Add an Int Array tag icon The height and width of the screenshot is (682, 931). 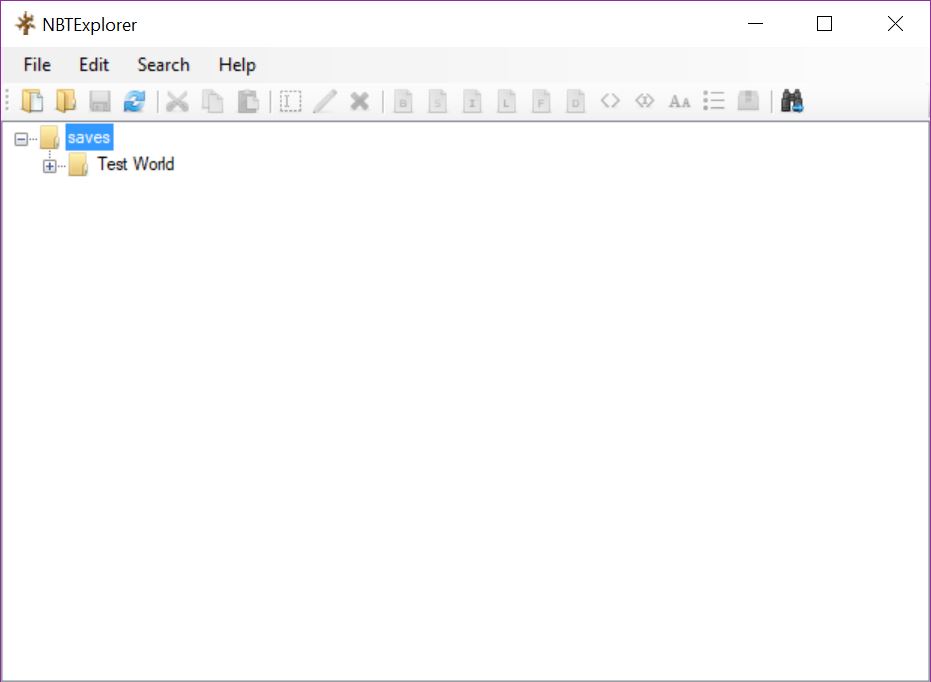pyautogui.click(x=644, y=101)
